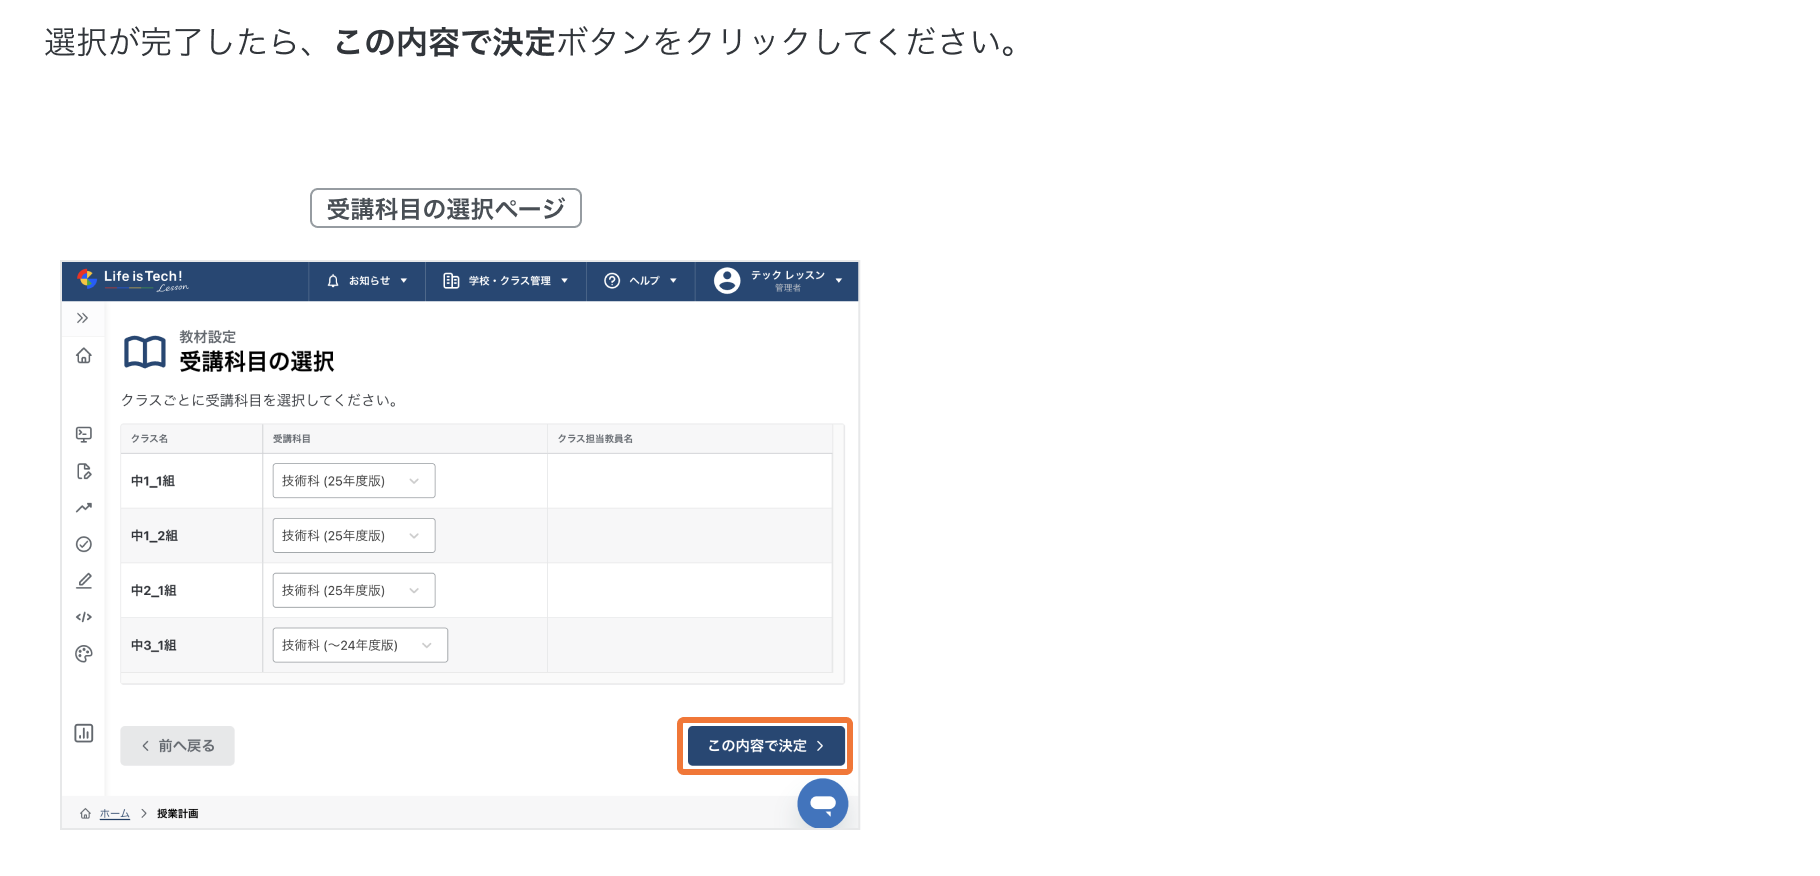Open the monitor/terminal icon in the sidebar
1820x876 pixels.
click(x=84, y=434)
